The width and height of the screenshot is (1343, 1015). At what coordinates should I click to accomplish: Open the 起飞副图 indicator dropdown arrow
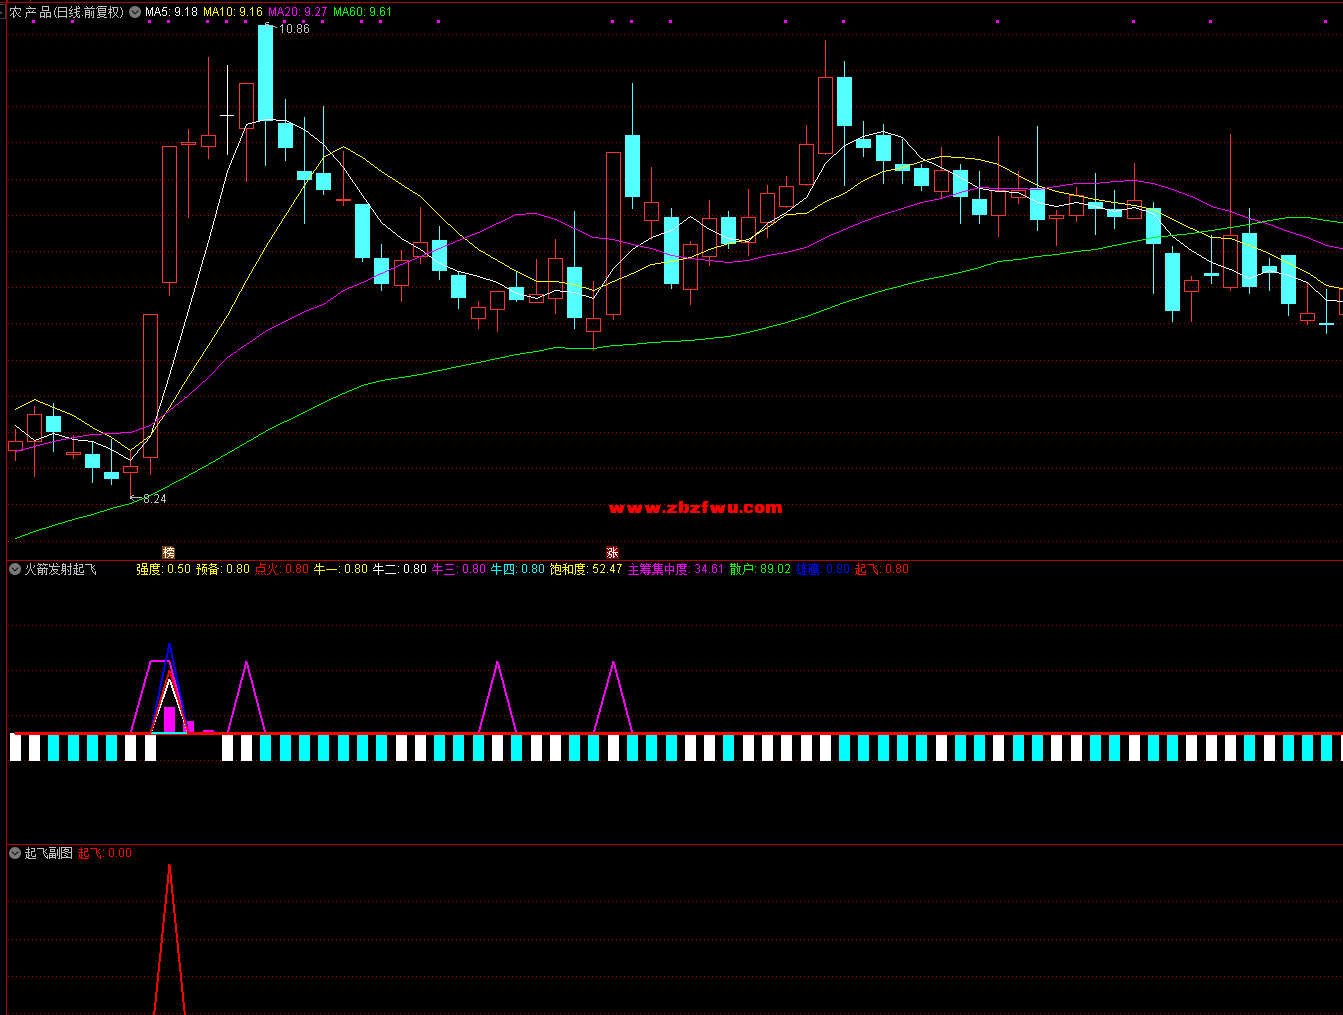[15, 853]
